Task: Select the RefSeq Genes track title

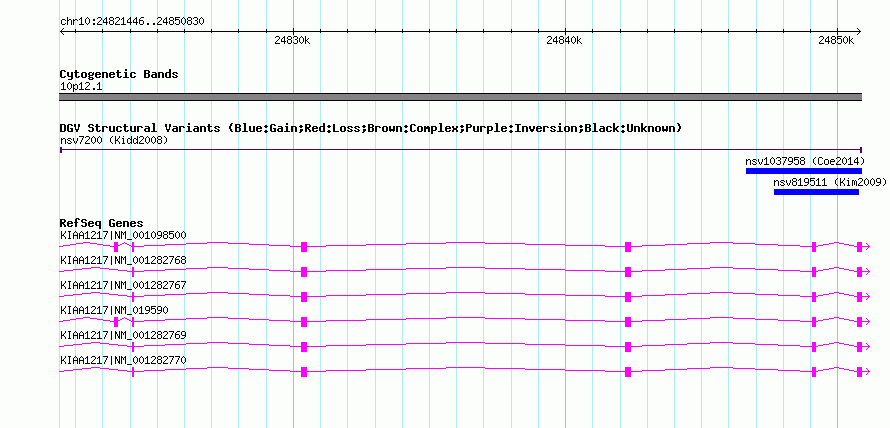Action: (x=102, y=223)
